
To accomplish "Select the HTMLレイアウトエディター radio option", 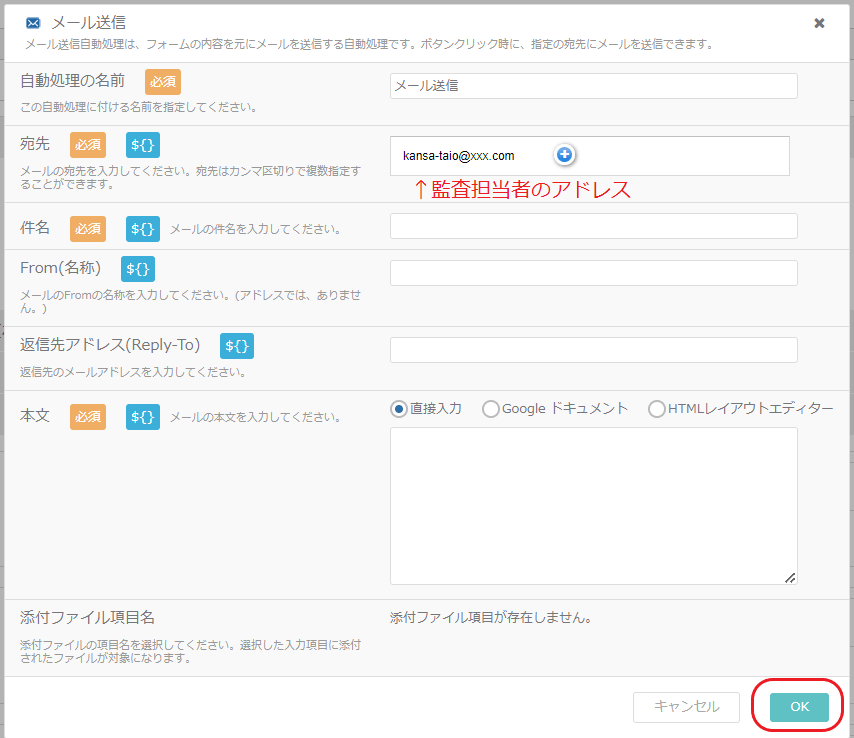I will click(657, 409).
